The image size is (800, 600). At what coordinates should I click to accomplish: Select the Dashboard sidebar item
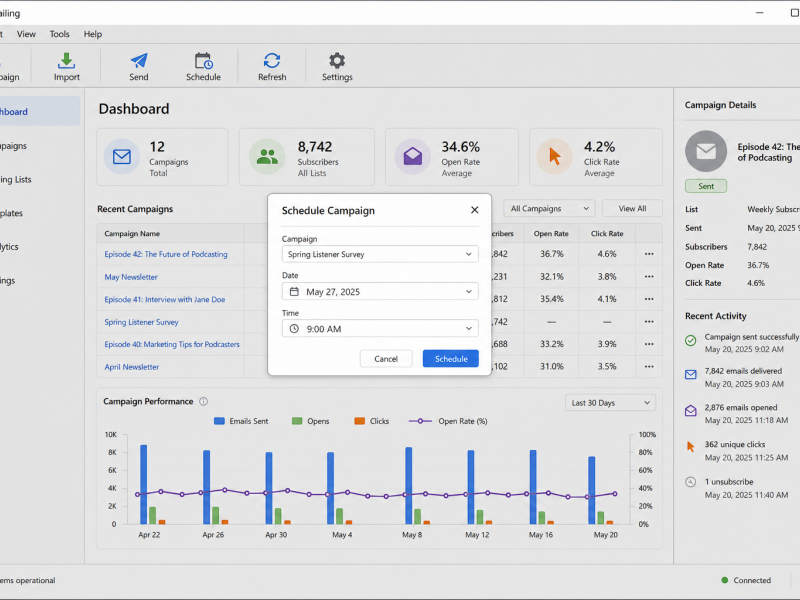[39, 111]
